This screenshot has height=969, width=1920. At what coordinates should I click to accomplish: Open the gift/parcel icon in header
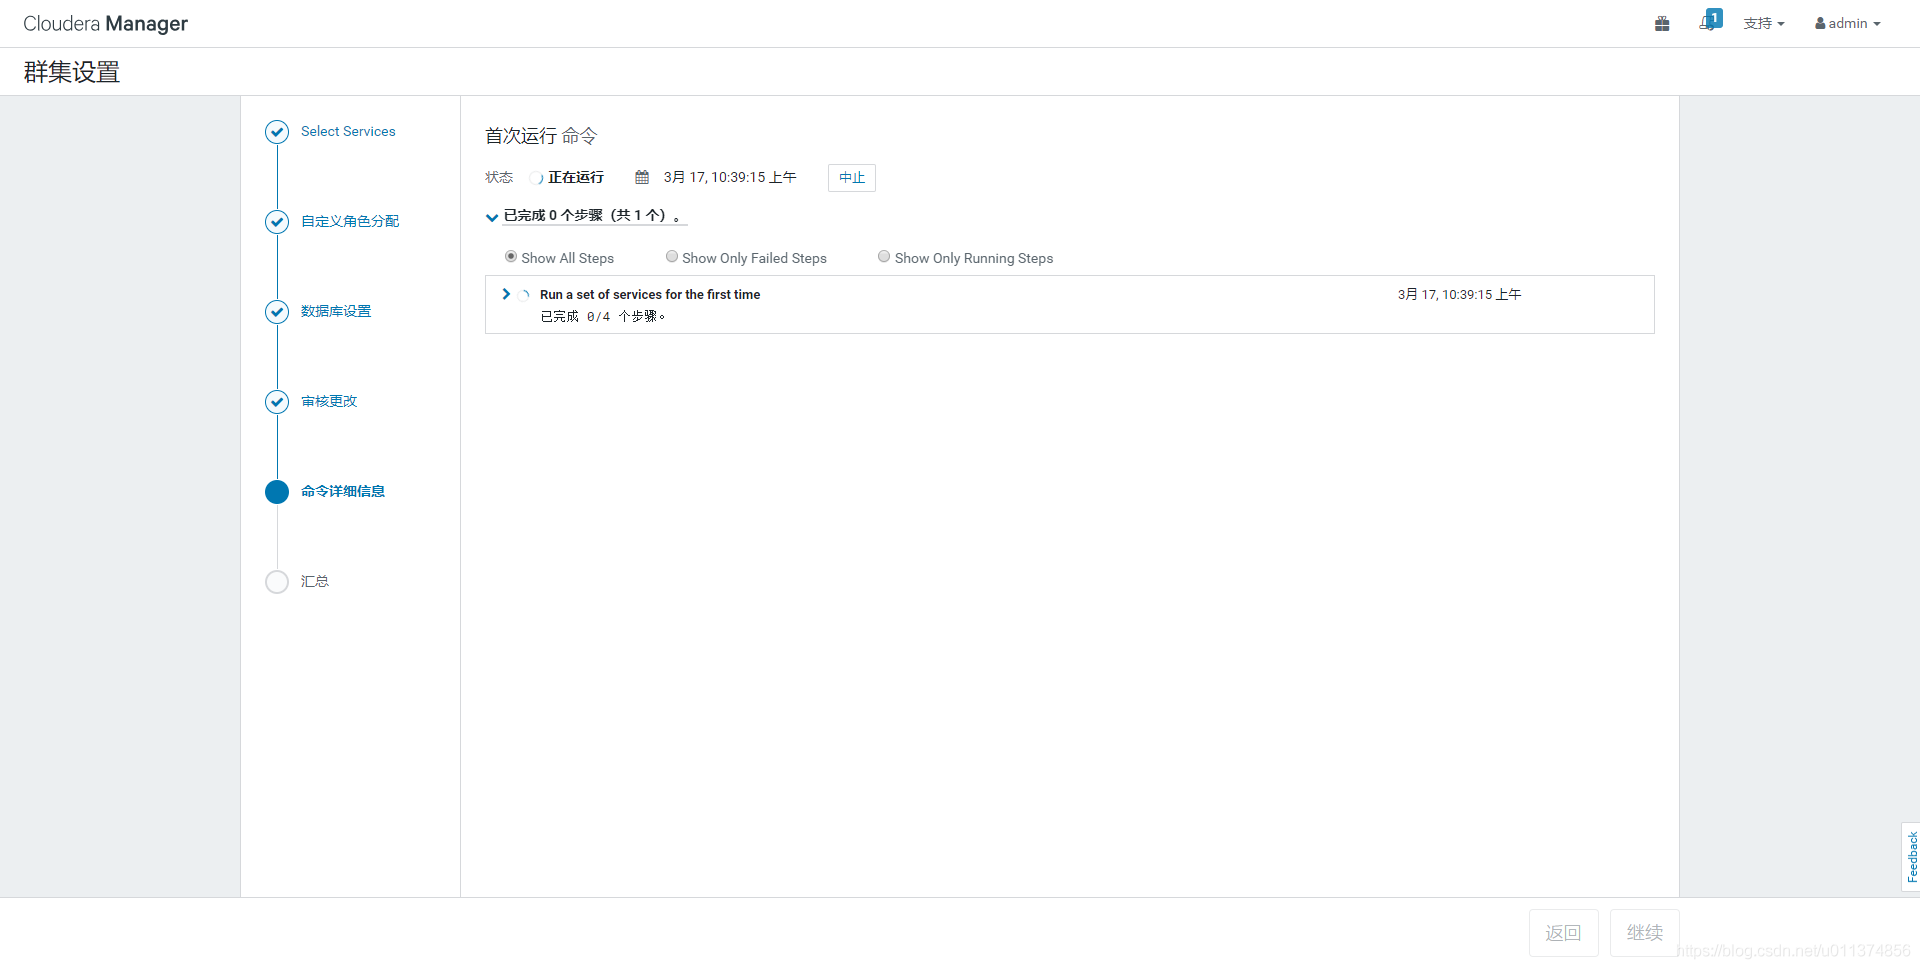1662,23
